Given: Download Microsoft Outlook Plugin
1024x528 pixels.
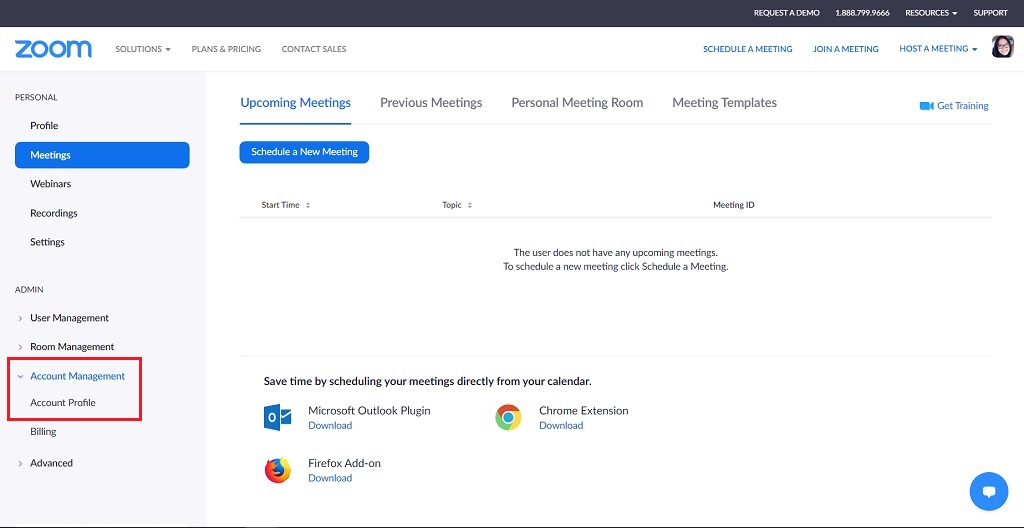Looking at the screenshot, I should [x=330, y=425].
